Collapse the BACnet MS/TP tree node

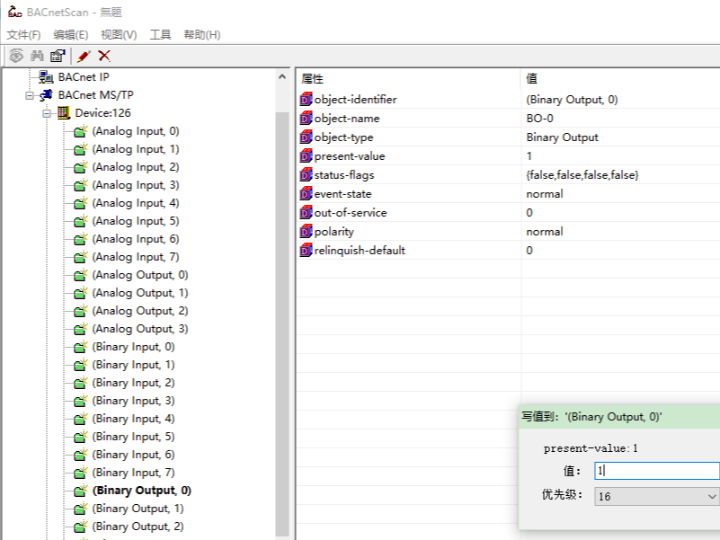click(30, 95)
